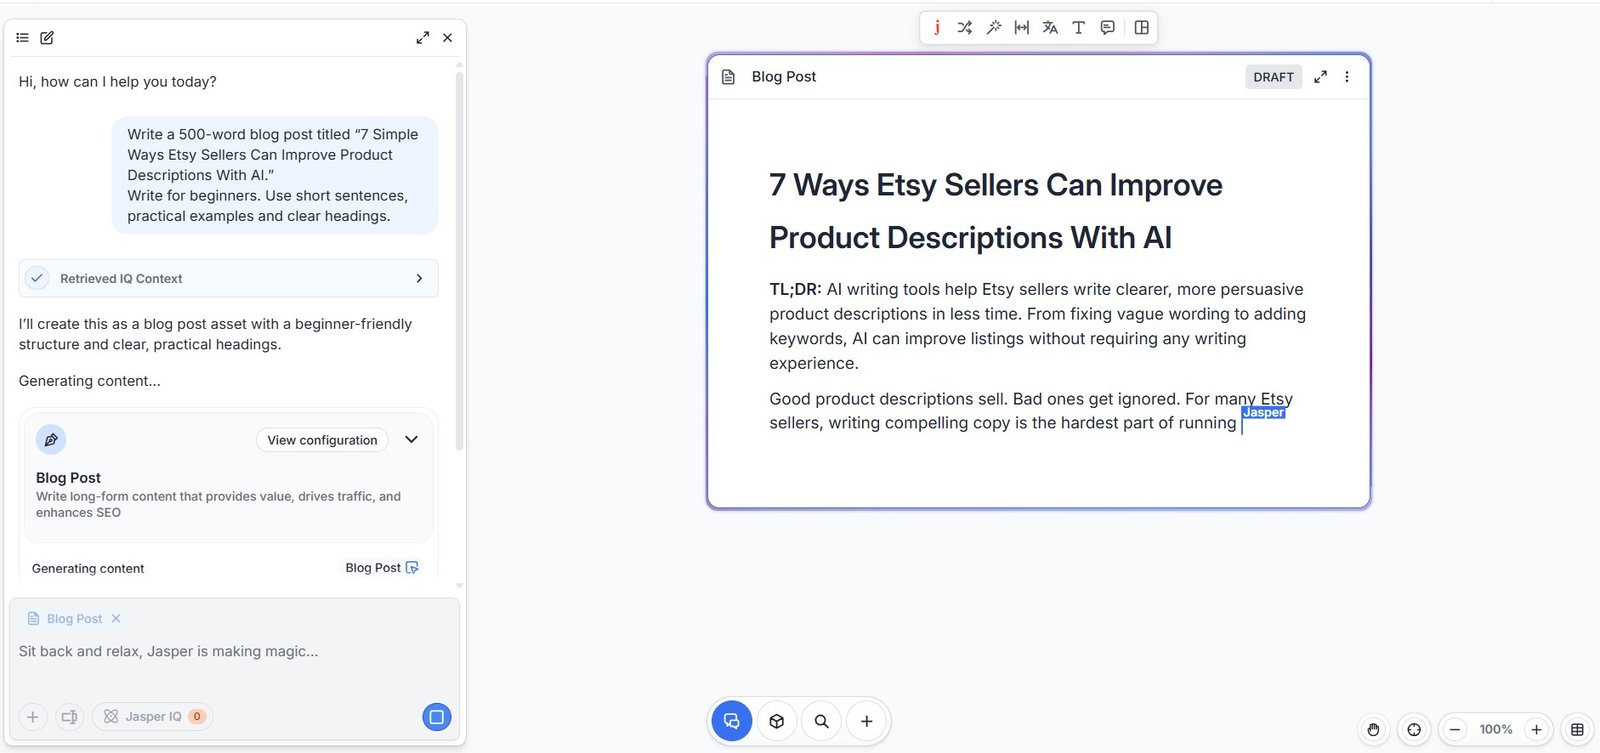The image size is (1600, 753).
Task: Click the search icon in the bottom bar
Action: coord(822,721)
